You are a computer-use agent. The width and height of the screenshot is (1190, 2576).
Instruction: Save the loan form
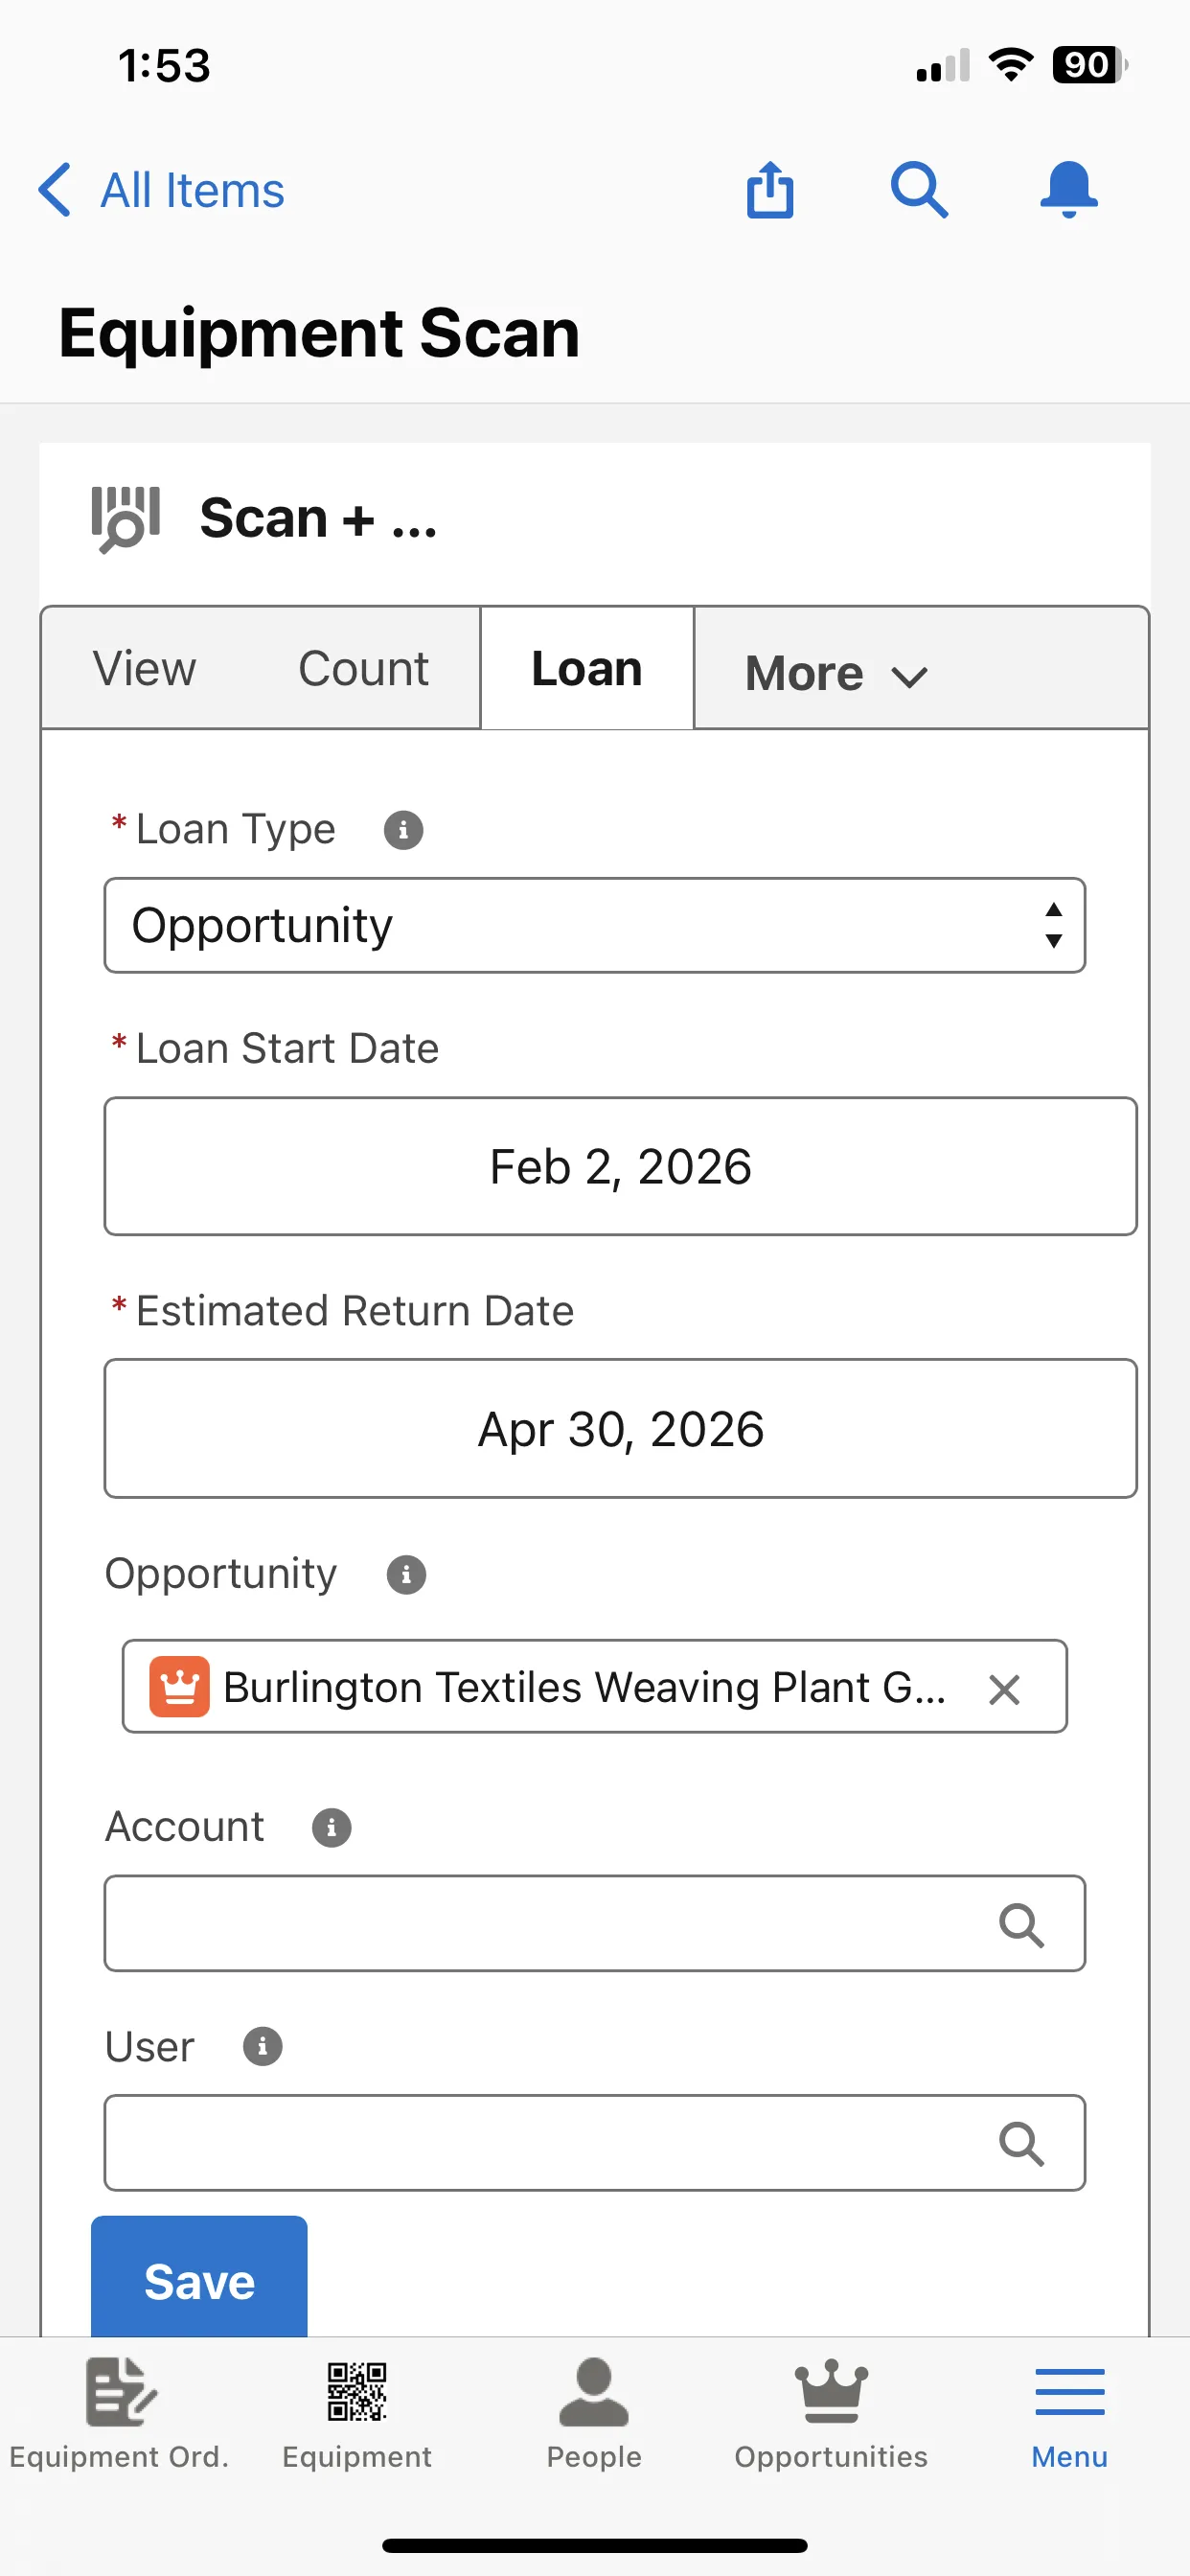tap(199, 2277)
